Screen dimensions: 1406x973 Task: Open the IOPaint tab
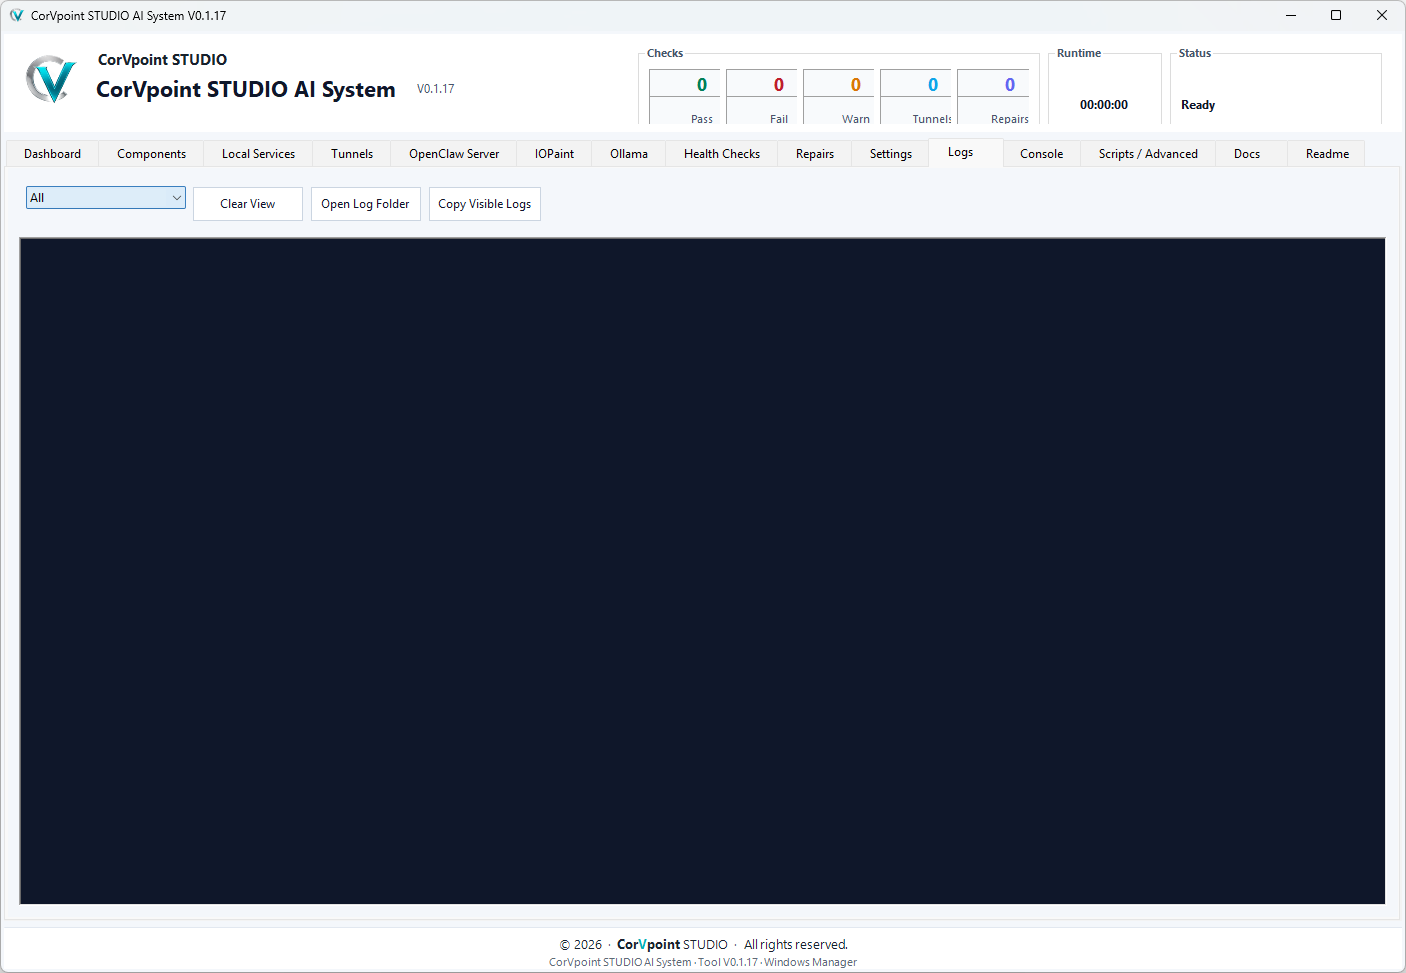[554, 154]
